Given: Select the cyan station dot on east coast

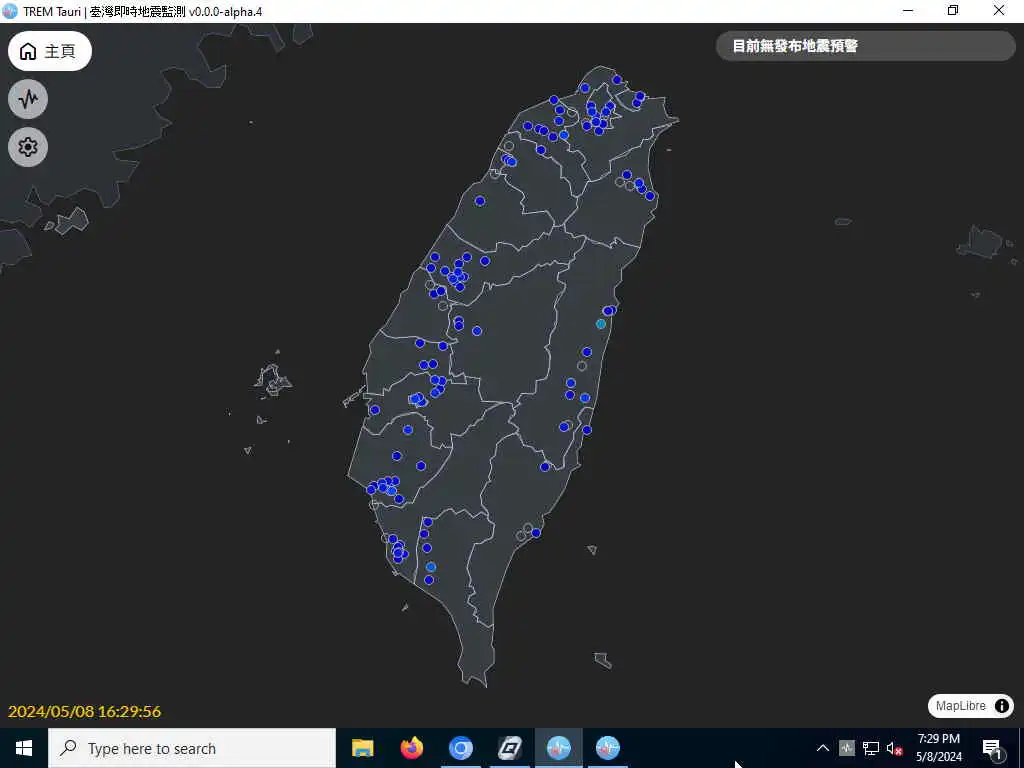Looking at the screenshot, I should (x=601, y=324).
